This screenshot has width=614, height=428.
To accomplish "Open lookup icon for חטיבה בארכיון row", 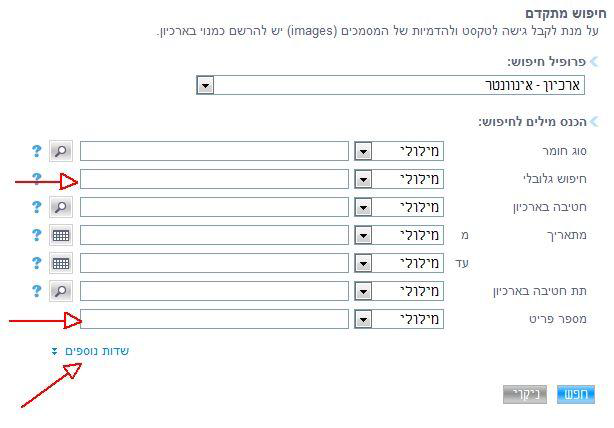I will tap(61, 207).
